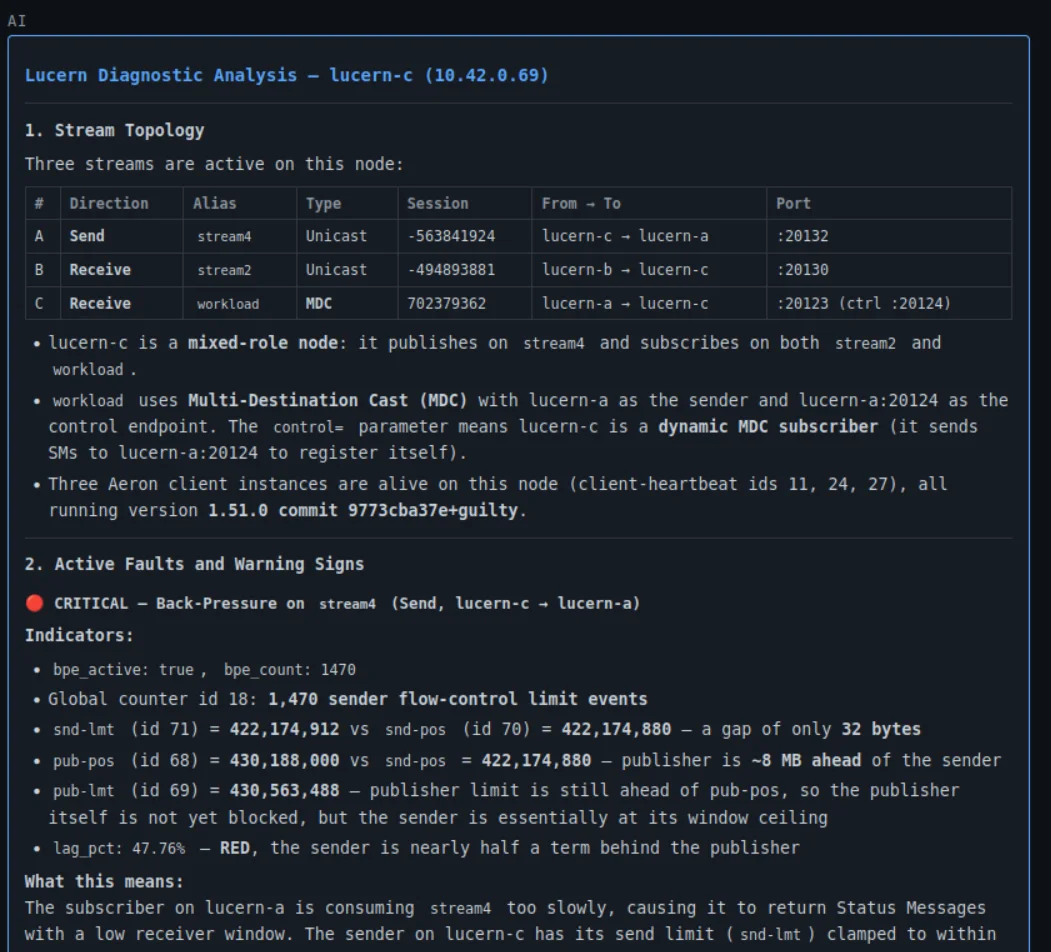Click the 'Indicators:' label
Viewport: 1051px width, 952px height.
[x=79, y=635]
